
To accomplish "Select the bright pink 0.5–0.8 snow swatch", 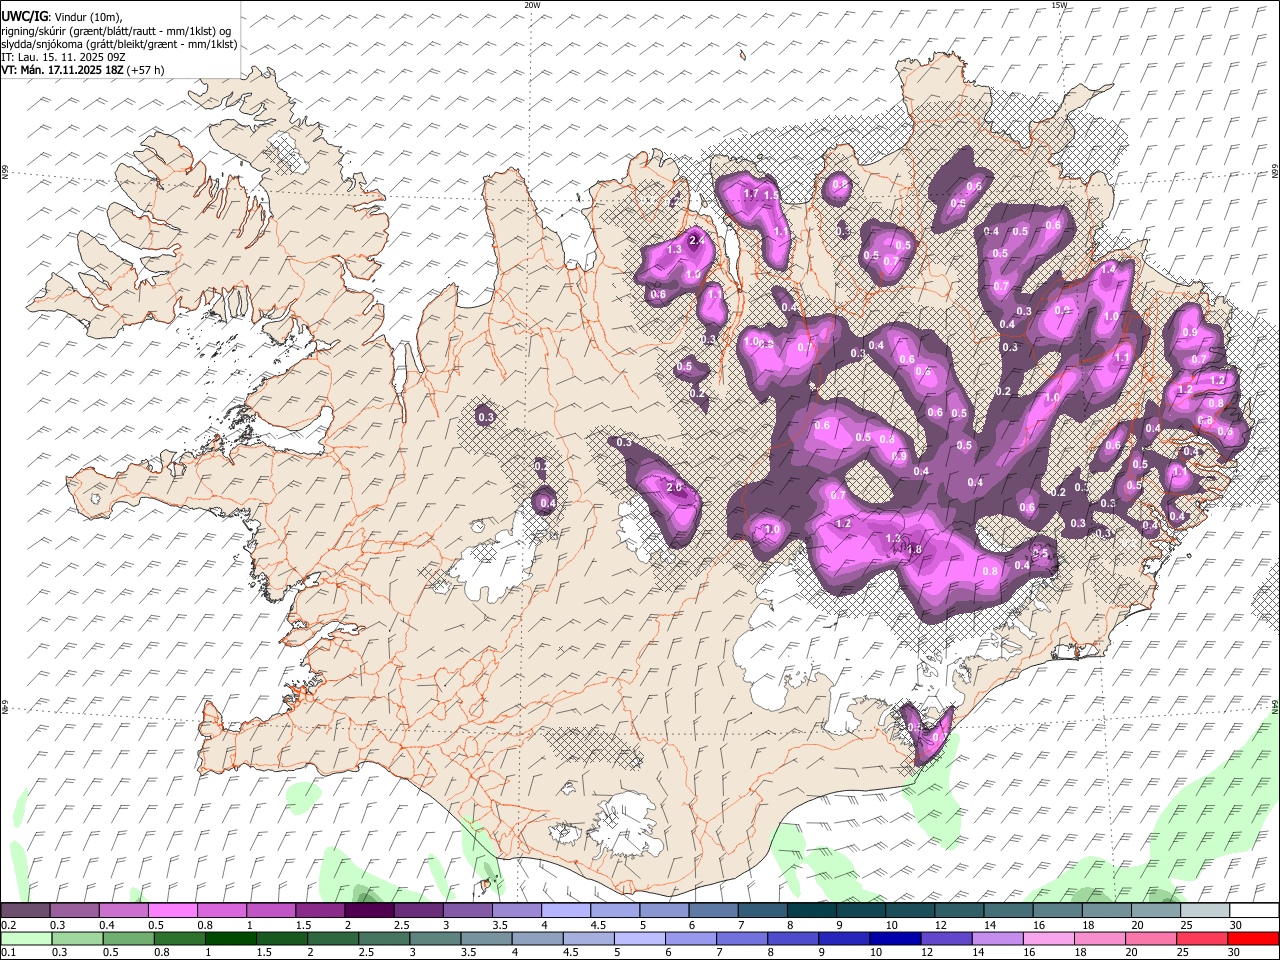I will pyautogui.click(x=173, y=910).
